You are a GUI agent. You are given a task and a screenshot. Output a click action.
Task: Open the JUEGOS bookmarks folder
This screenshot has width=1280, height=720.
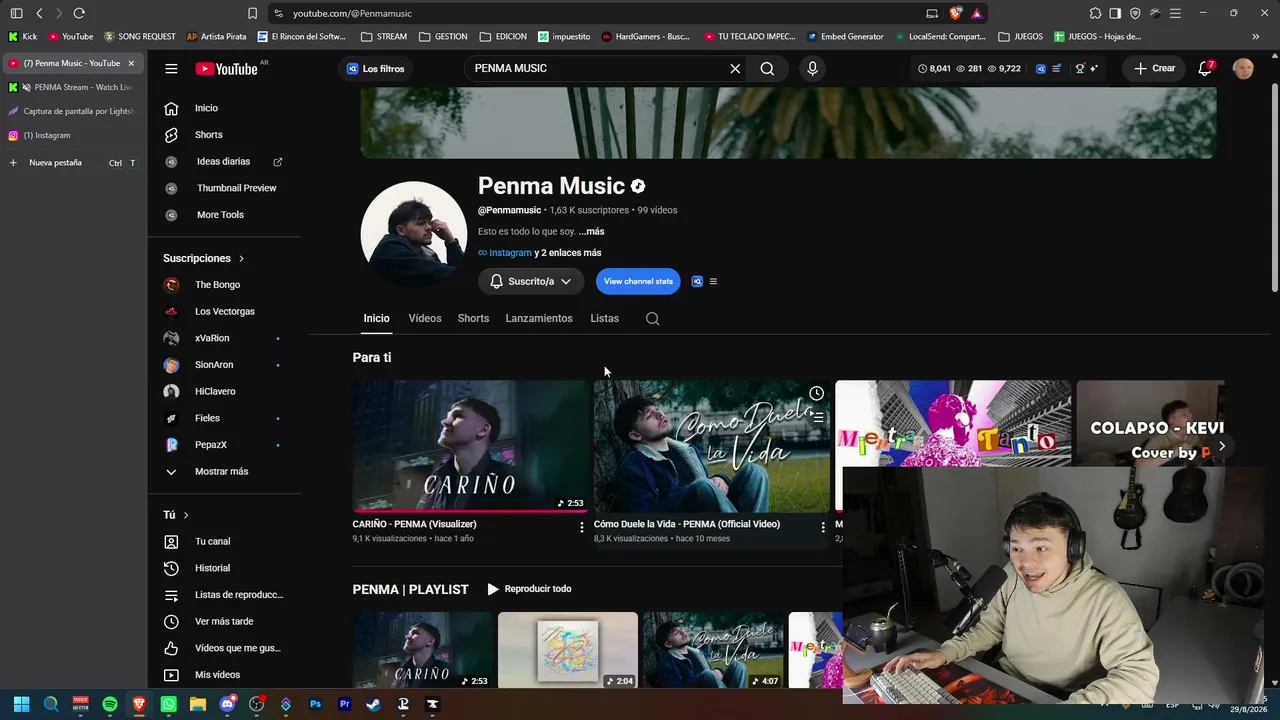click(1020, 37)
